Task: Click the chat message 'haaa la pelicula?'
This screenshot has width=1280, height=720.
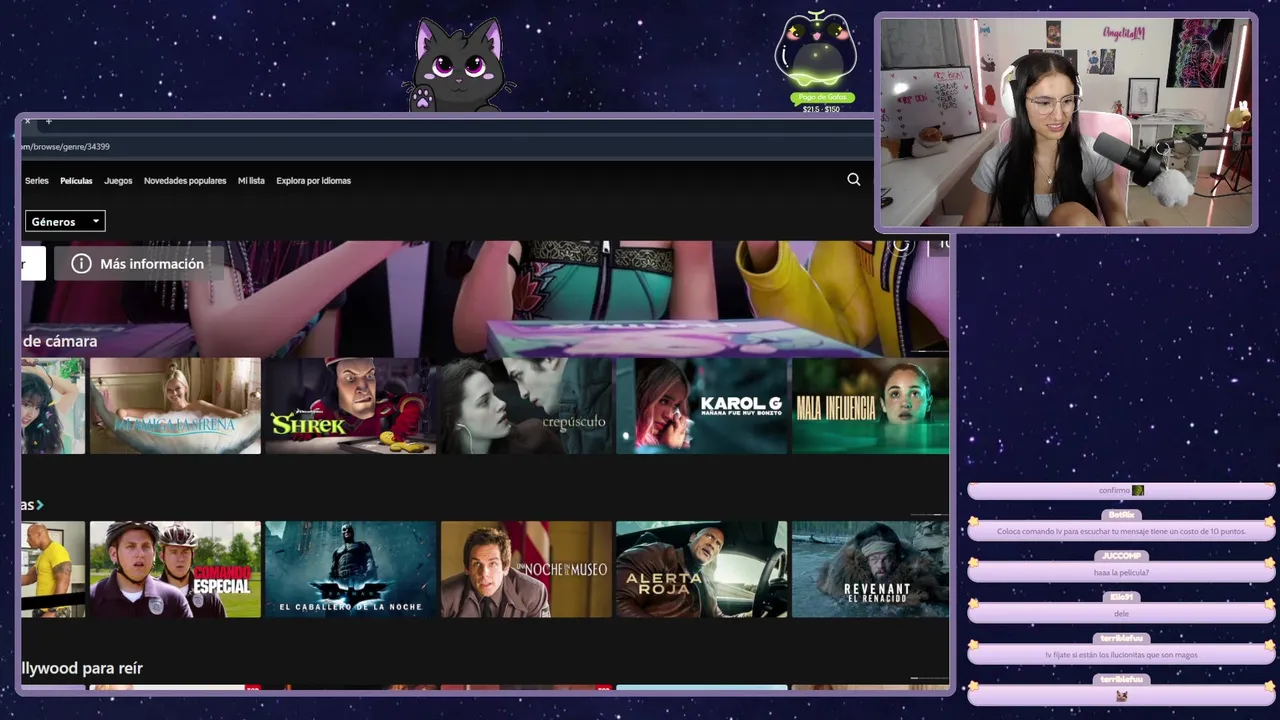Action: pos(1121,573)
